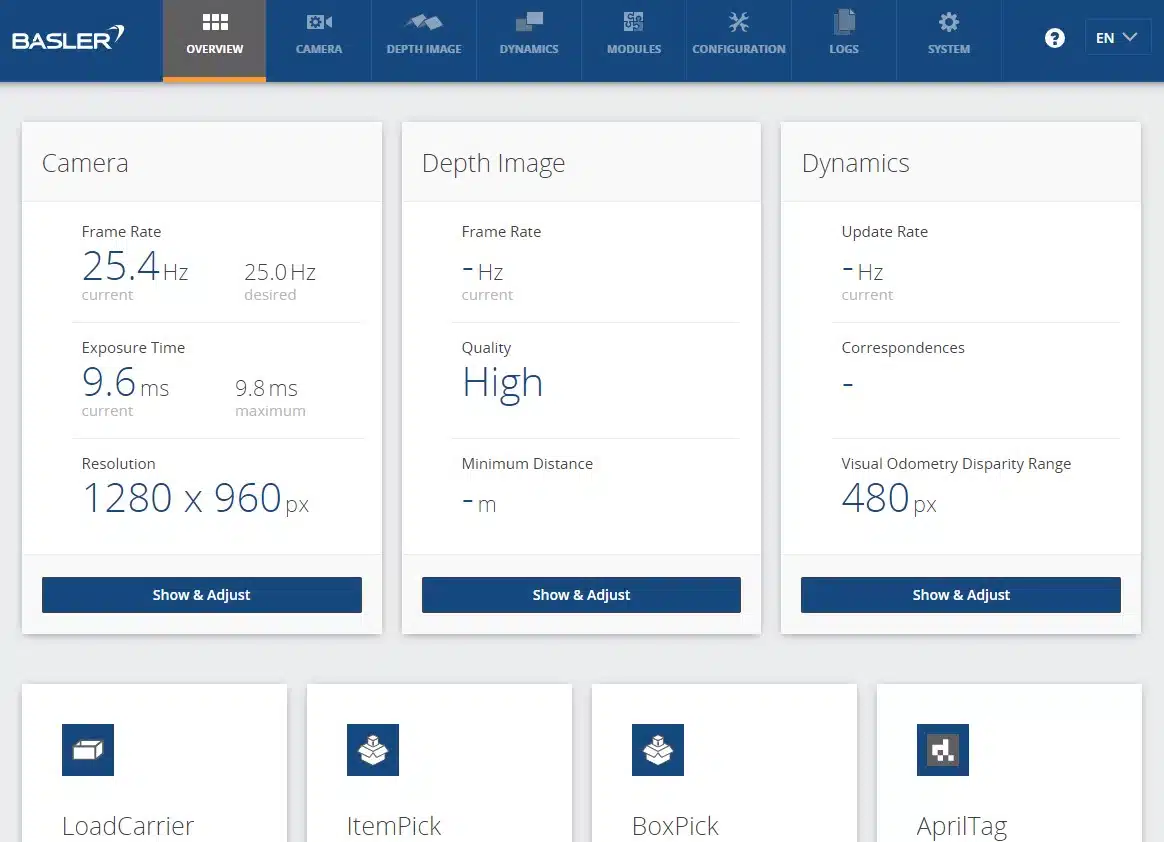Click the LoadCarrier card title
1164x842 pixels.
(x=128, y=826)
